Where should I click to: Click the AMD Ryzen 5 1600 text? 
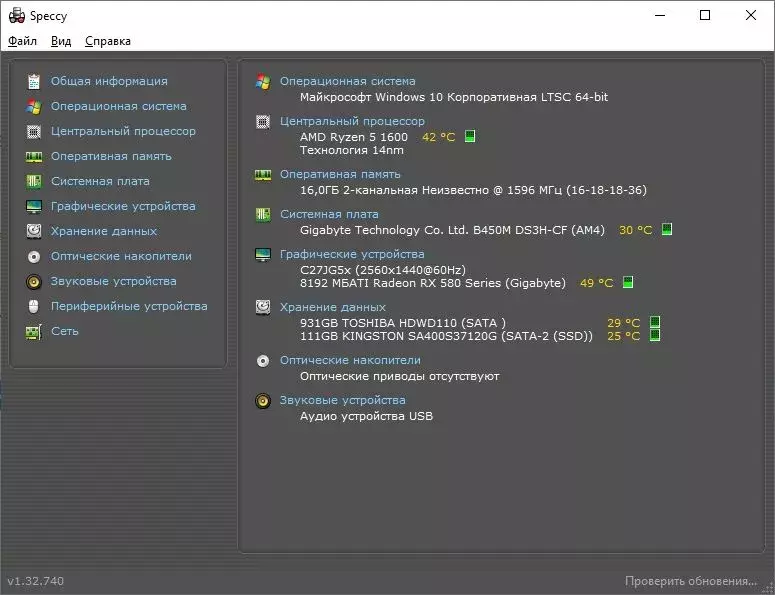click(x=354, y=137)
